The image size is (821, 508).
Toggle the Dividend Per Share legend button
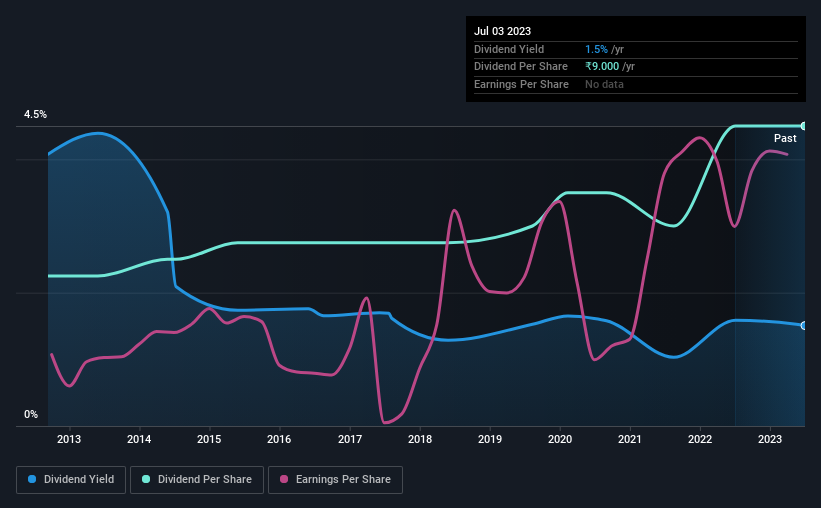[197, 480]
